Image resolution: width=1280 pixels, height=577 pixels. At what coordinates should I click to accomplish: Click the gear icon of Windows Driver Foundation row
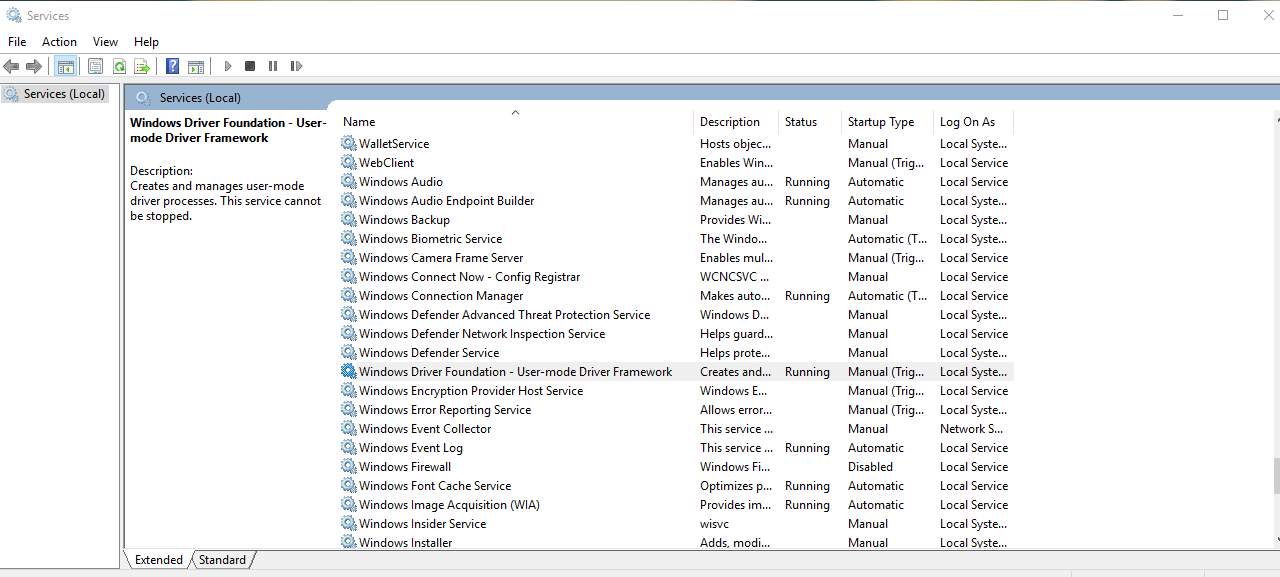point(348,372)
